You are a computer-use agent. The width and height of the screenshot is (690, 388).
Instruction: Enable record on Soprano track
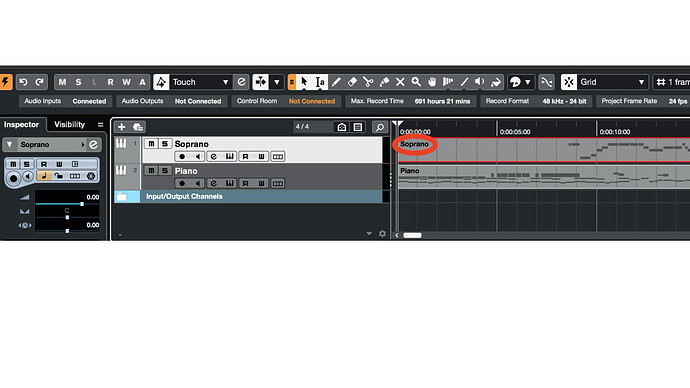tap(182, 157)
